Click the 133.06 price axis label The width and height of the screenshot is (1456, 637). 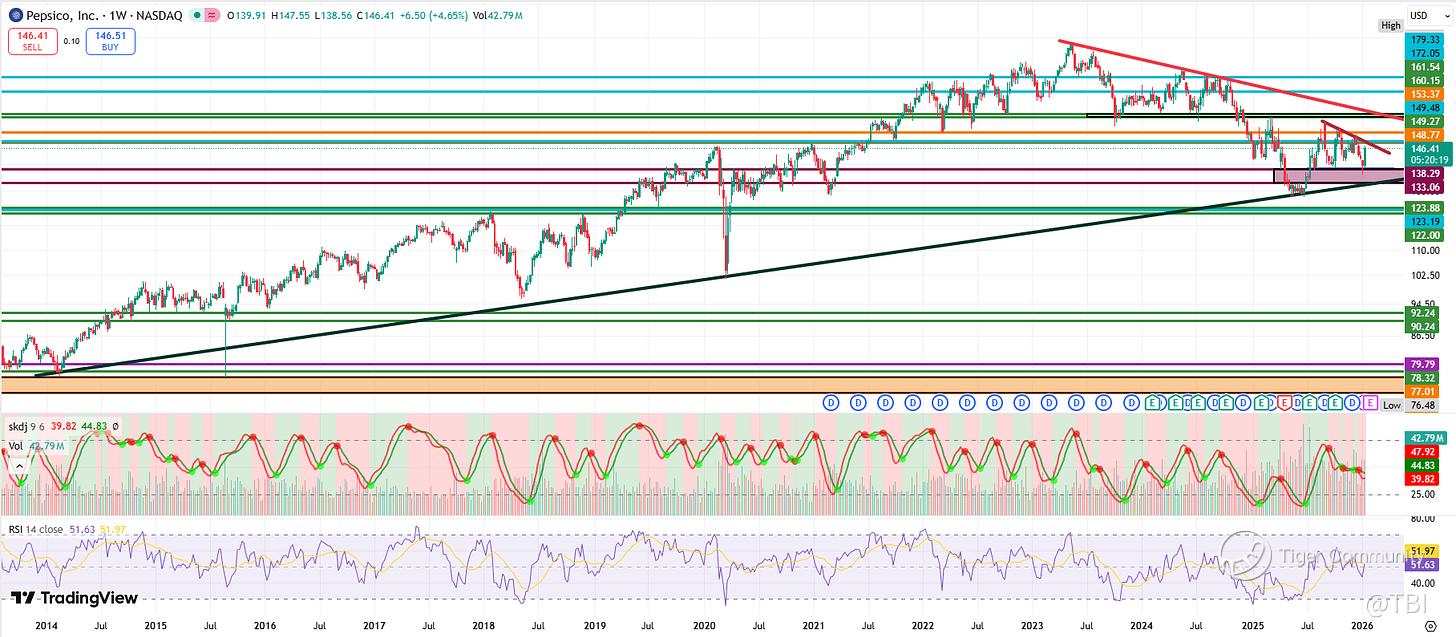click(x=1424, y=187)
